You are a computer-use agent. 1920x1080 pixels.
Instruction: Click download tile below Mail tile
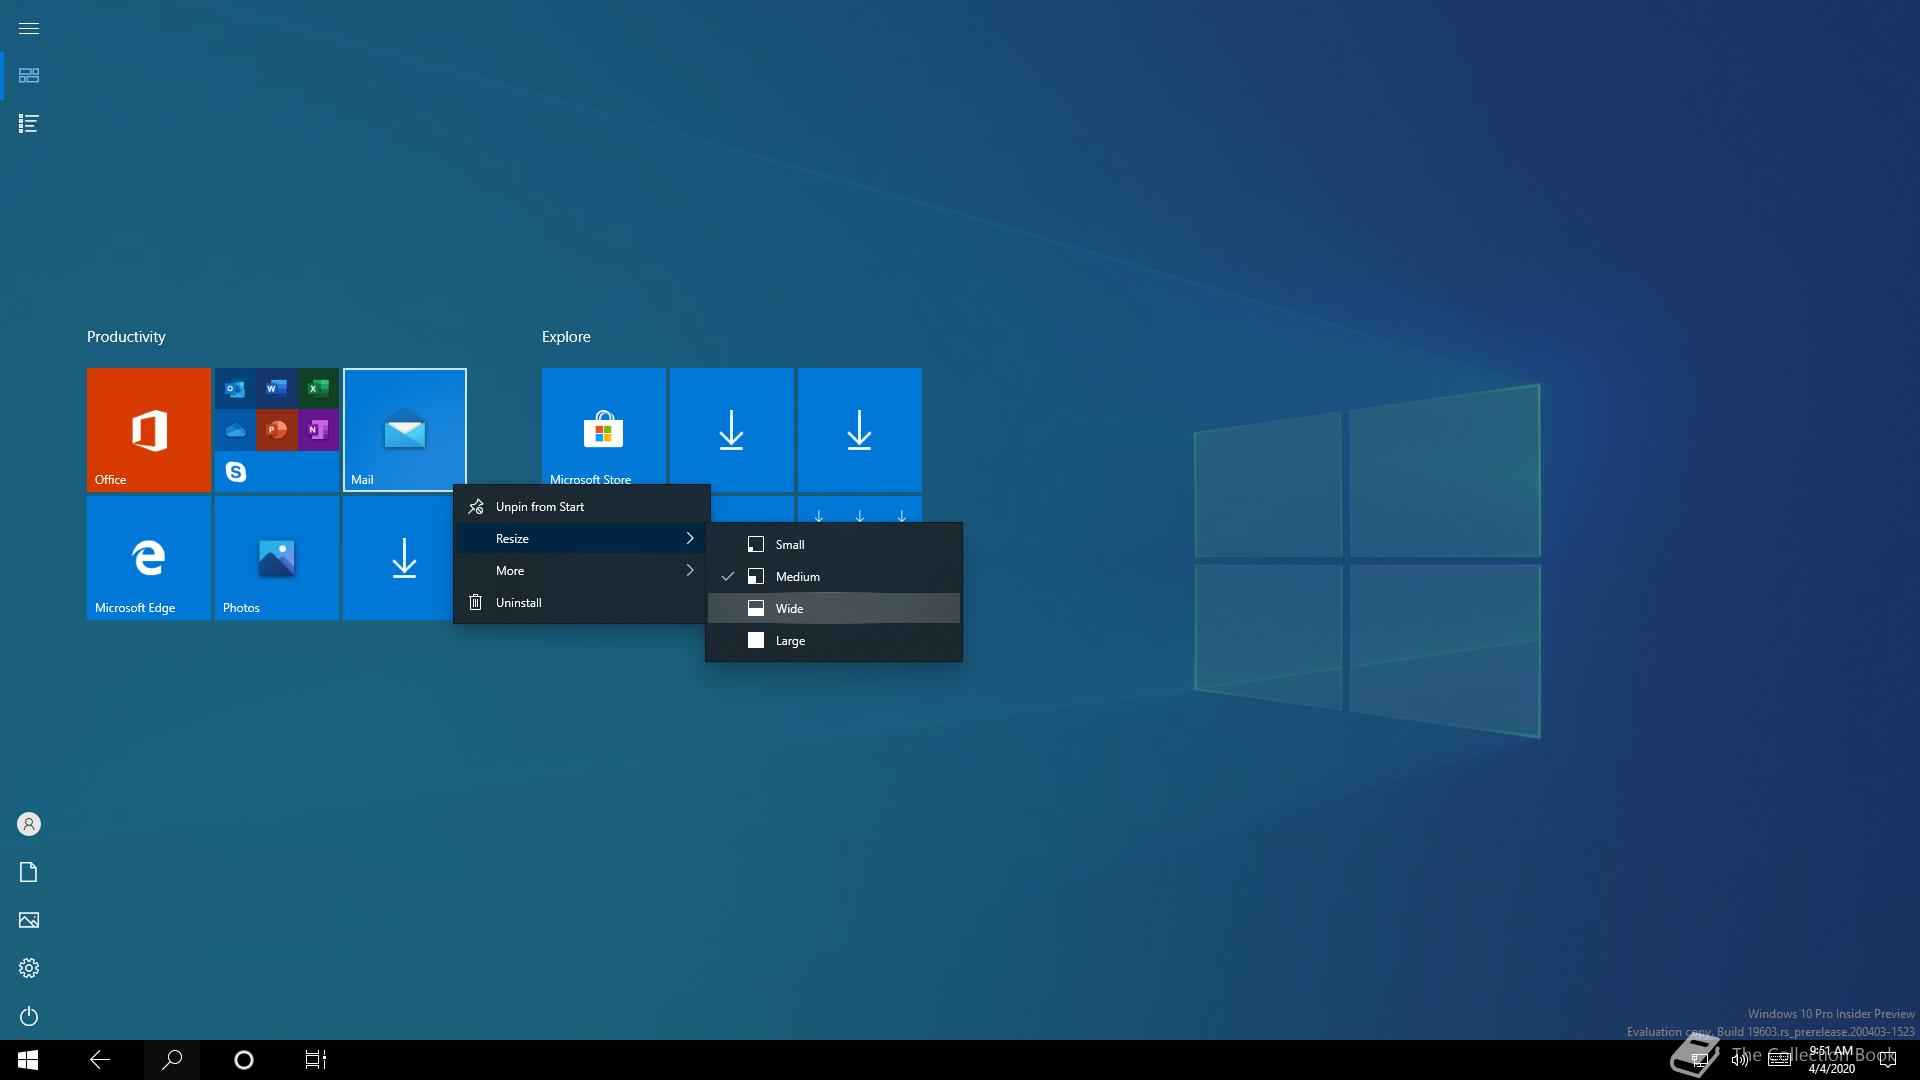(x=398, y=558)
